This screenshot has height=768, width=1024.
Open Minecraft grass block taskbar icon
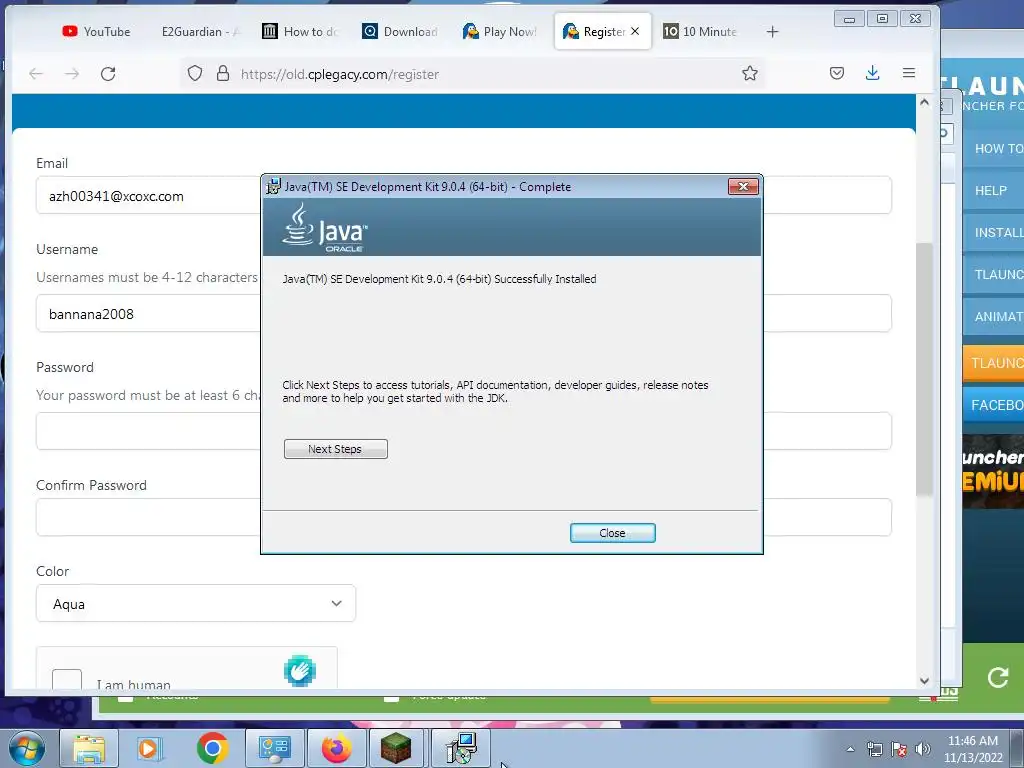396,748
